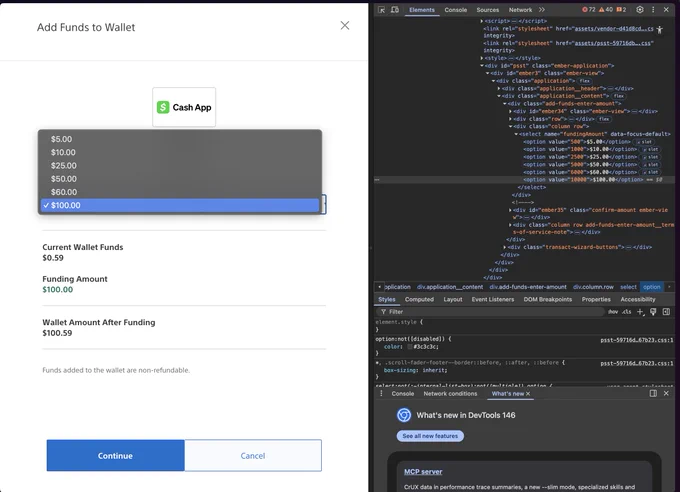Open the Accessibility tab
Image resolution: width=680 pixels, height=492 pixels.
638,299
